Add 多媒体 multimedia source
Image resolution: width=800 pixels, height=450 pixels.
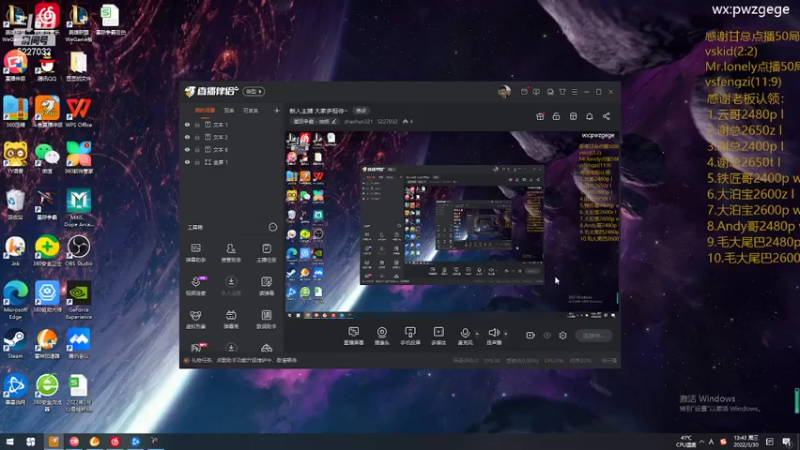point(438,336)
